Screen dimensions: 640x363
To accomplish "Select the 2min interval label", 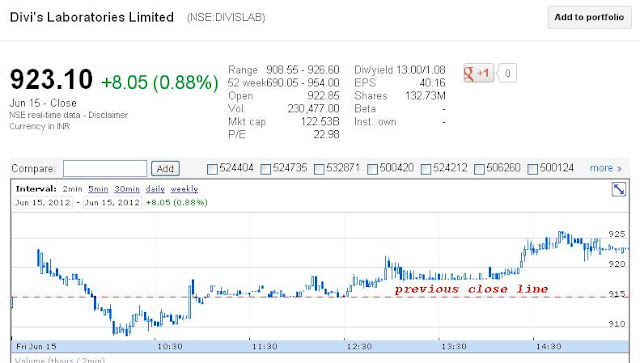I will click(72, 189).
